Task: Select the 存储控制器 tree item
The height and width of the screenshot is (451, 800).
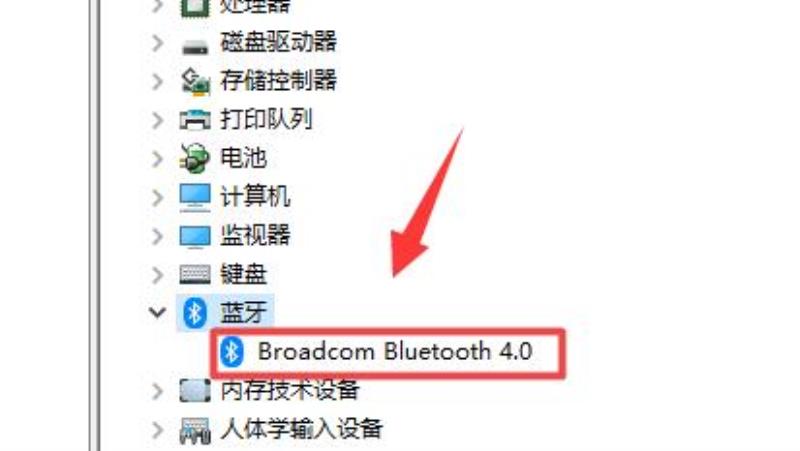Action: 279,81
